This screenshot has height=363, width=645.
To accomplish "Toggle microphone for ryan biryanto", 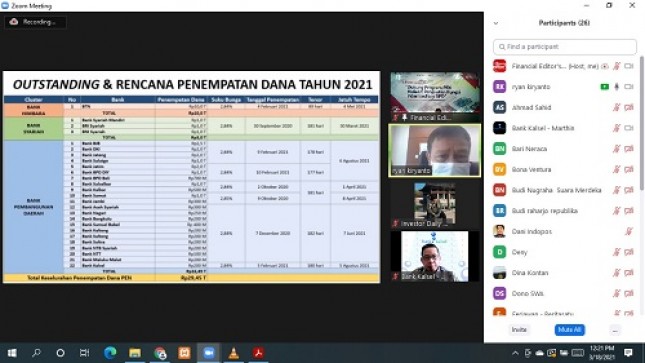I will [x=616, y=87].
